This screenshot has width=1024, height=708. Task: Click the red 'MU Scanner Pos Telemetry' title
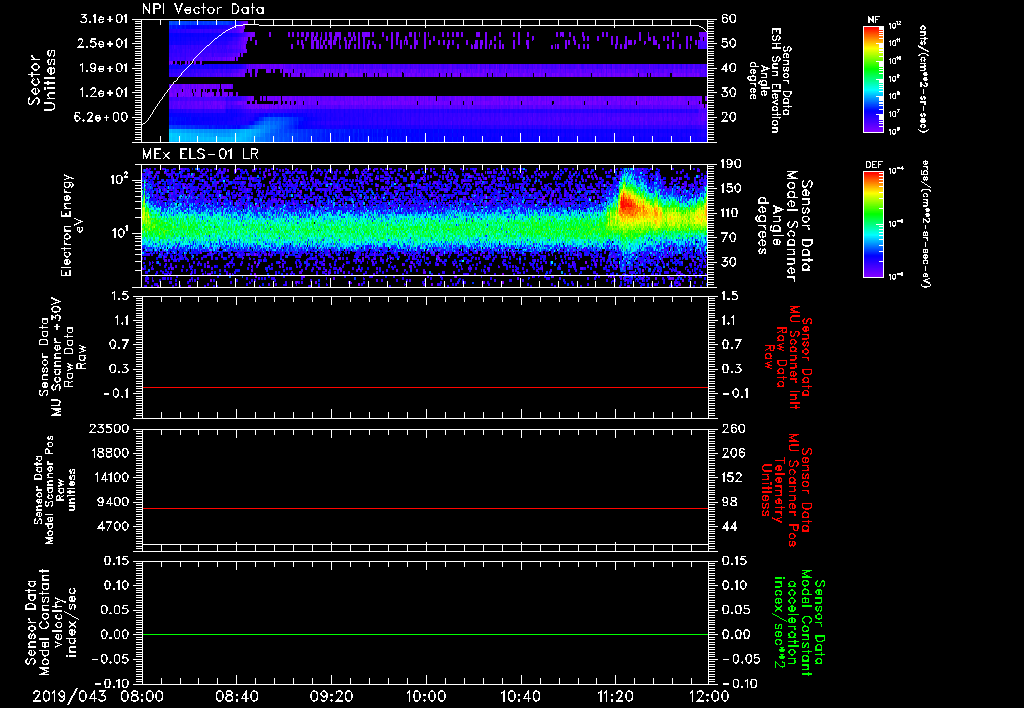coord(786,490)
